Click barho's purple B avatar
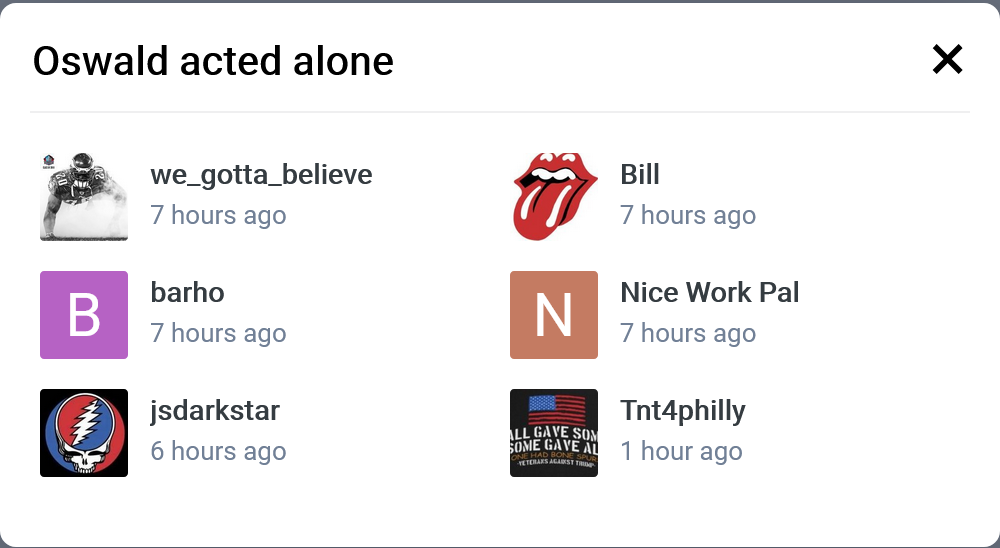 (x=84, y=315)
